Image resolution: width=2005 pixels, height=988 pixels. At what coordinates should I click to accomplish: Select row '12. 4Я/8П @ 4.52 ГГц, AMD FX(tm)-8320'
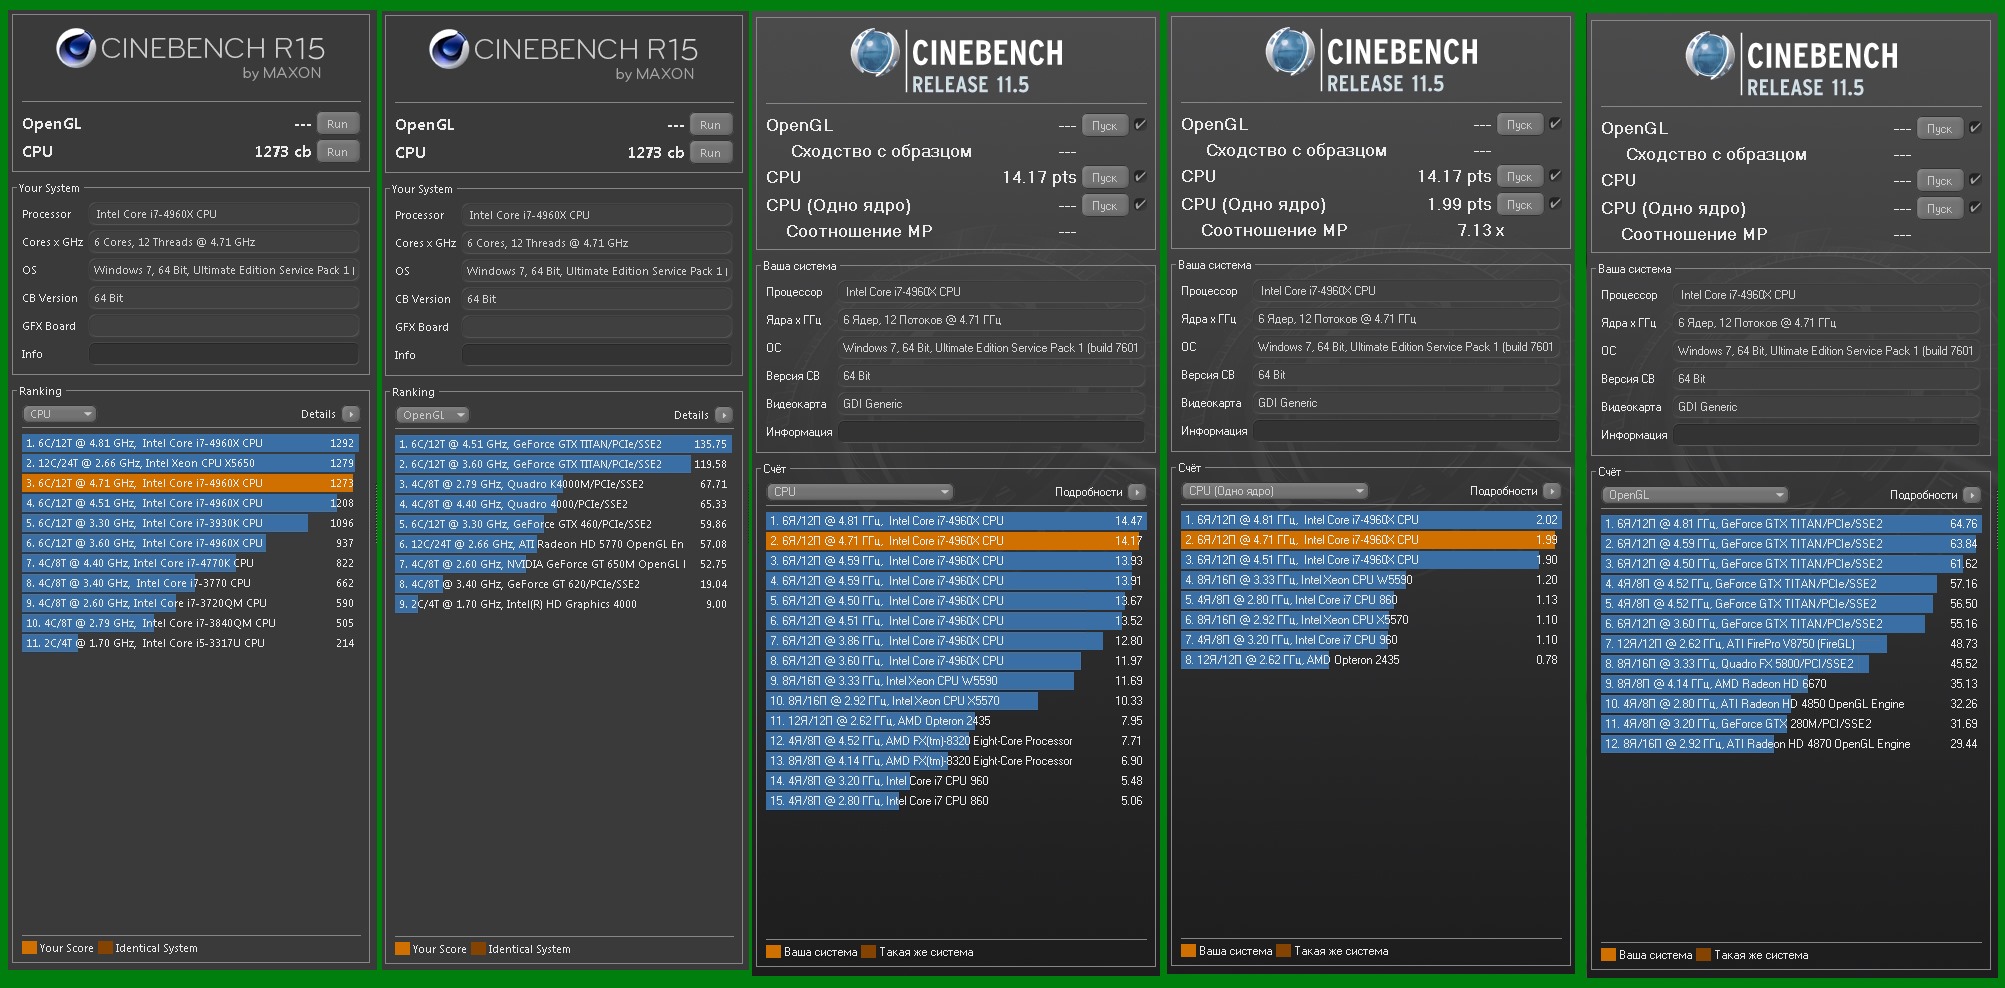956,741
